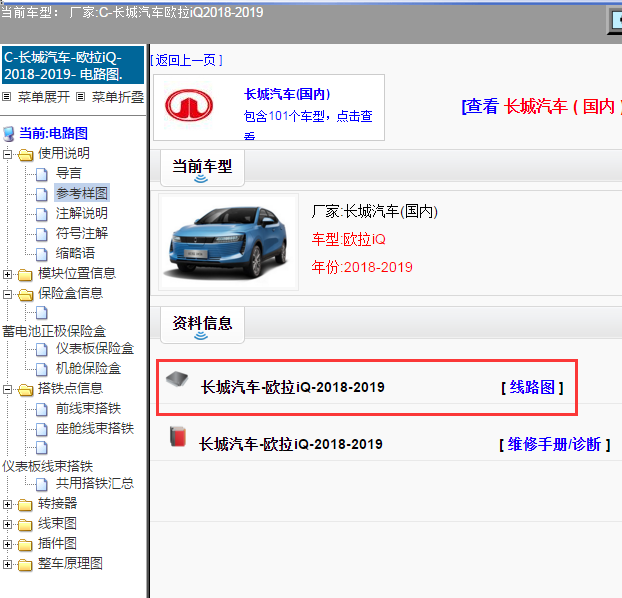Click the 当前:电路图 root label
The image size is (622, 598).
54,133
